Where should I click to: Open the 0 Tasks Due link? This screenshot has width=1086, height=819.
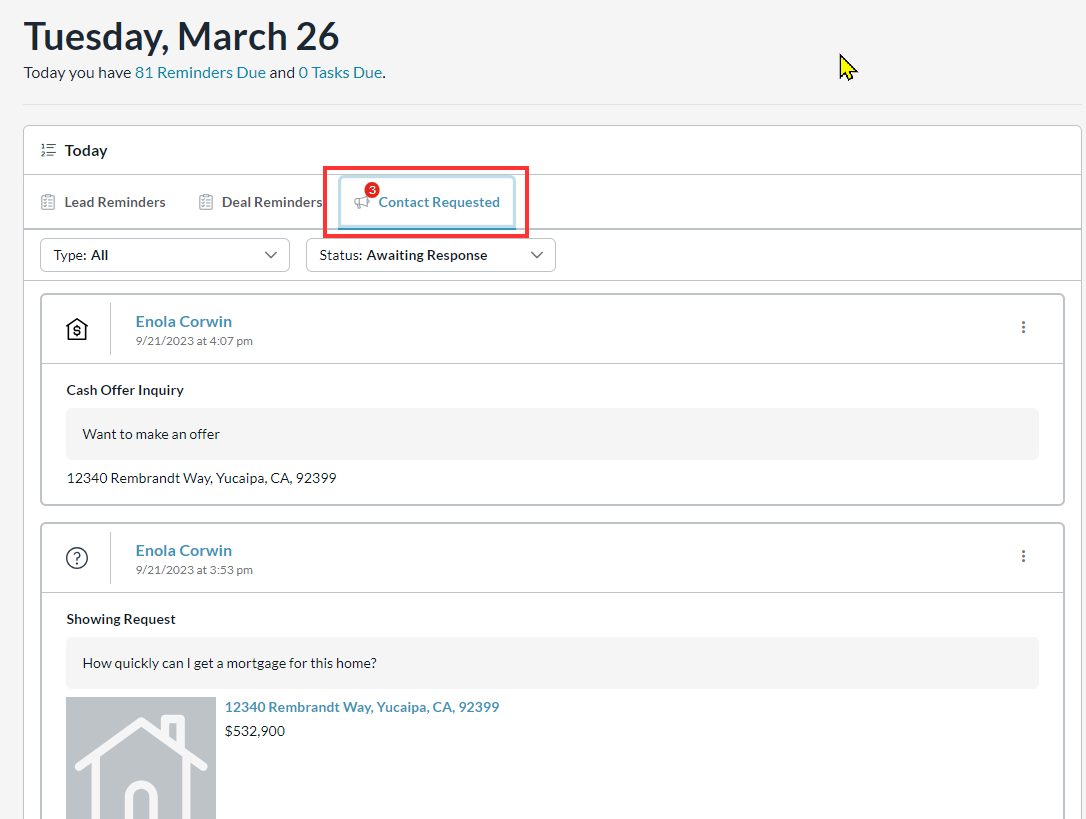tap(340, 73)
